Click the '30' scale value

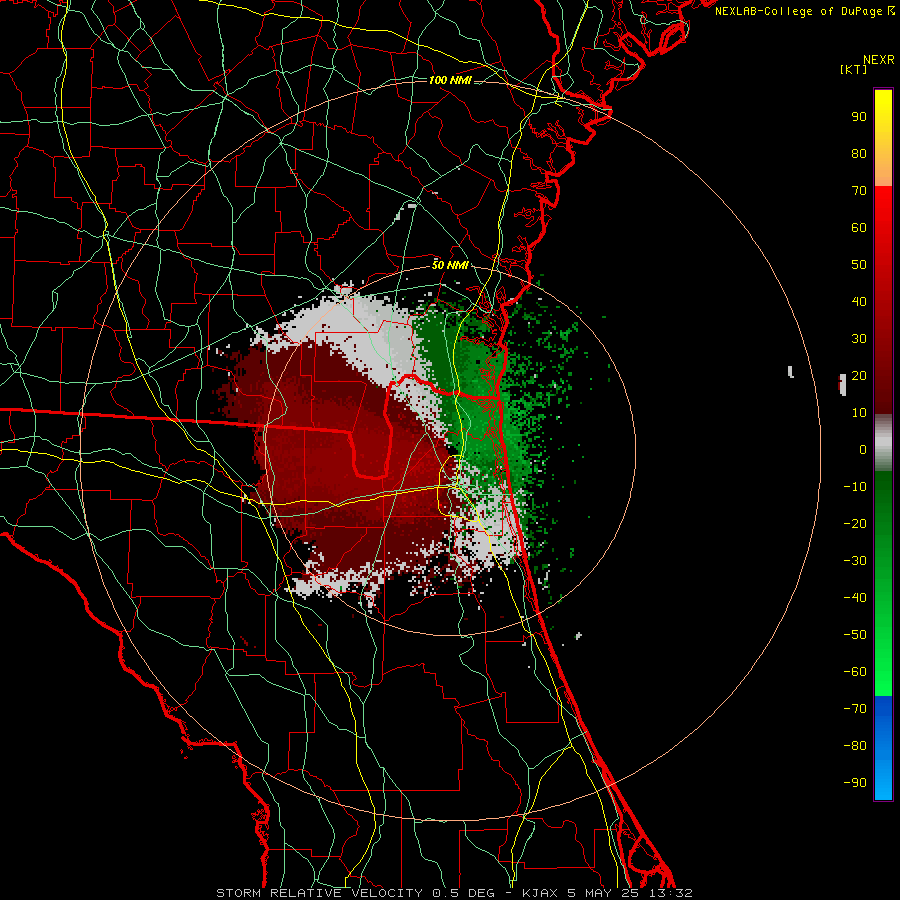(859, 339)
